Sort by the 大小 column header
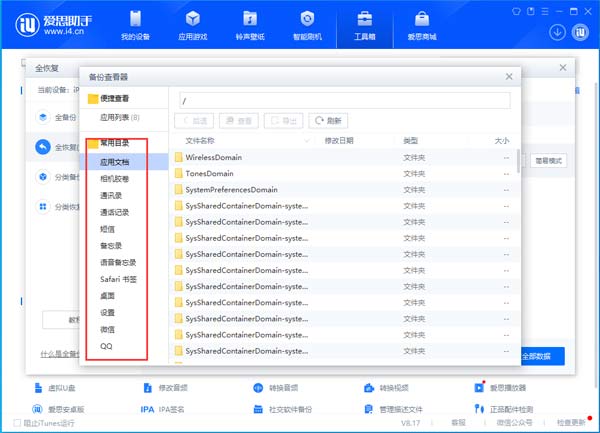 coord(502,141)
